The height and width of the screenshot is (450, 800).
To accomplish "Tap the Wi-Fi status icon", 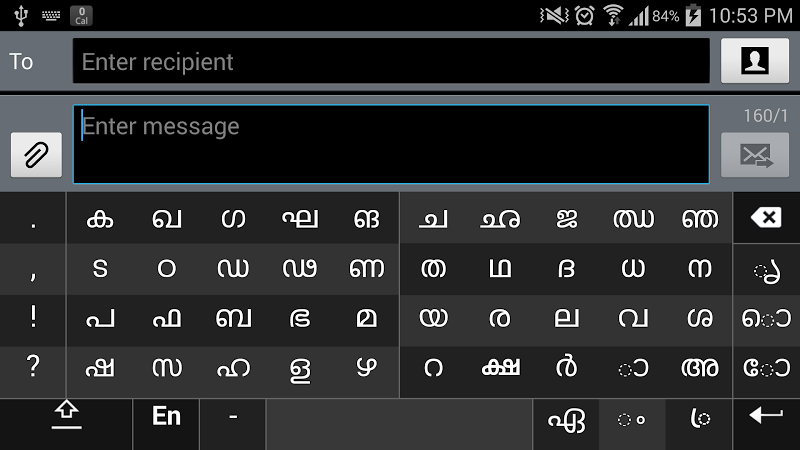I will click(613, 15).
